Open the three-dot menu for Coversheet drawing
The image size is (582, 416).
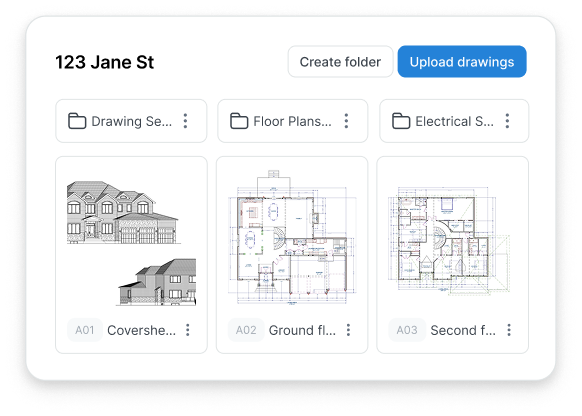point(188,330)
